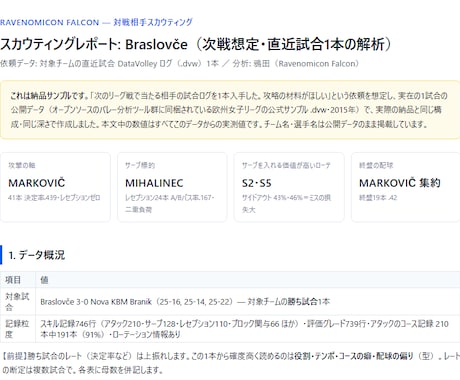Screen dimensions: 460x380
Task: Click the 41本 決定率.439 detail text
Action: click(54, 198)
